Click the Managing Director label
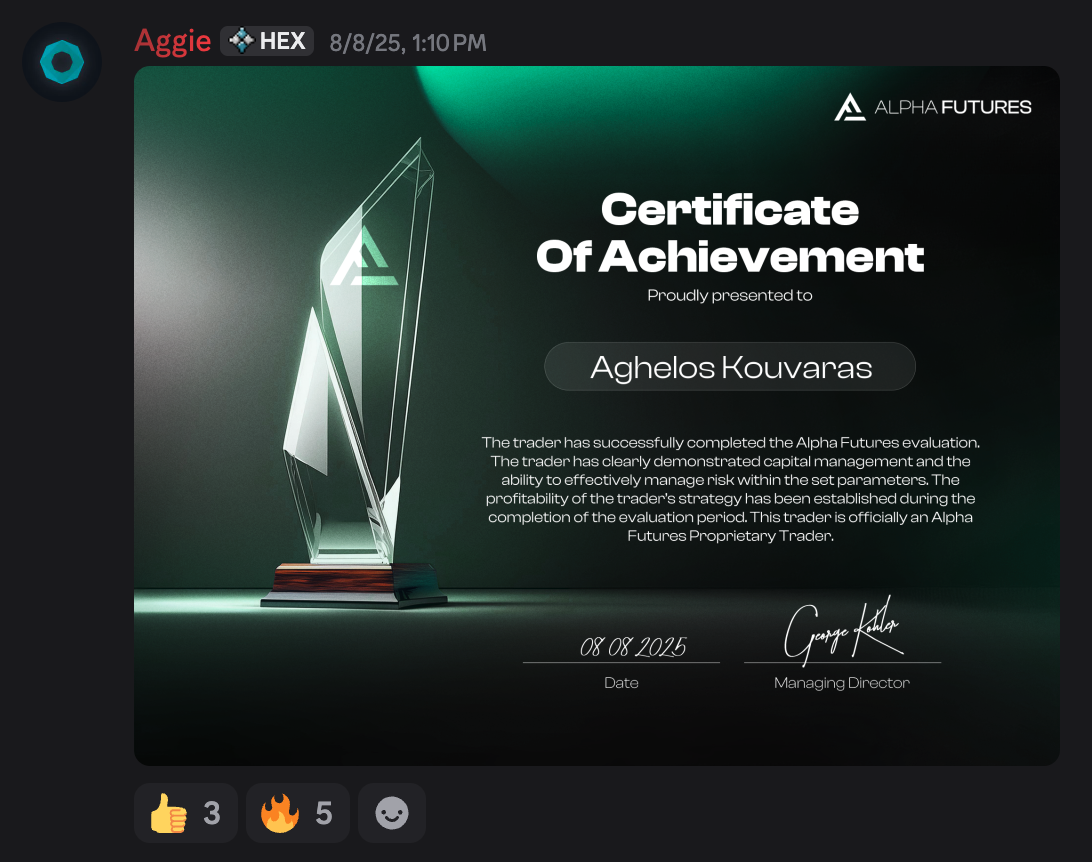Viewport: 1092px width, 862px height. click(842, 683)
